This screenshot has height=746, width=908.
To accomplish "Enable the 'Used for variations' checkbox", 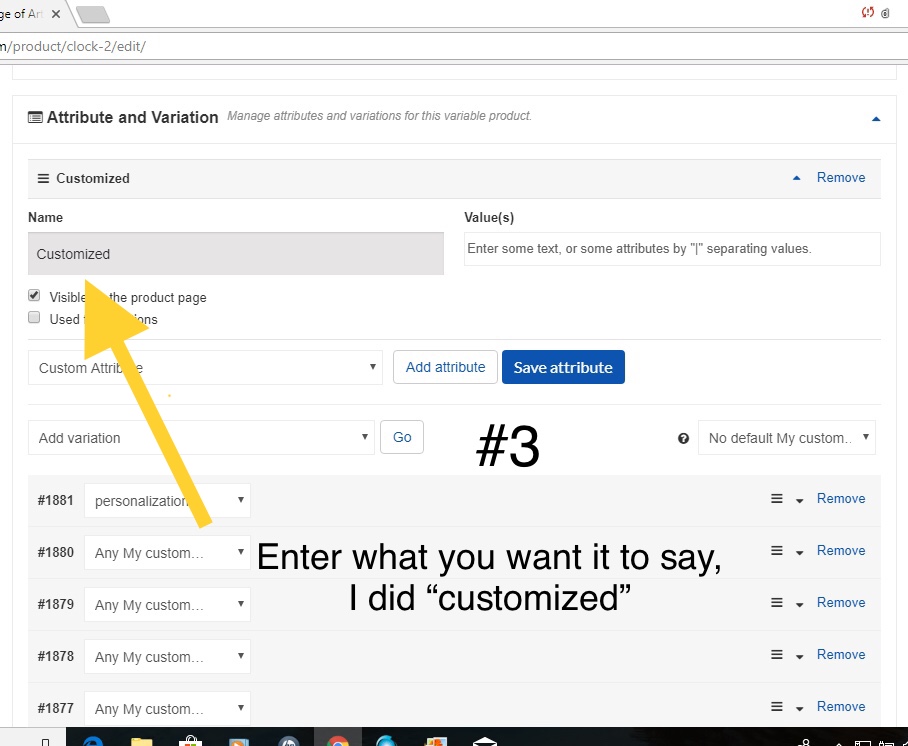I will coord(34,318).
